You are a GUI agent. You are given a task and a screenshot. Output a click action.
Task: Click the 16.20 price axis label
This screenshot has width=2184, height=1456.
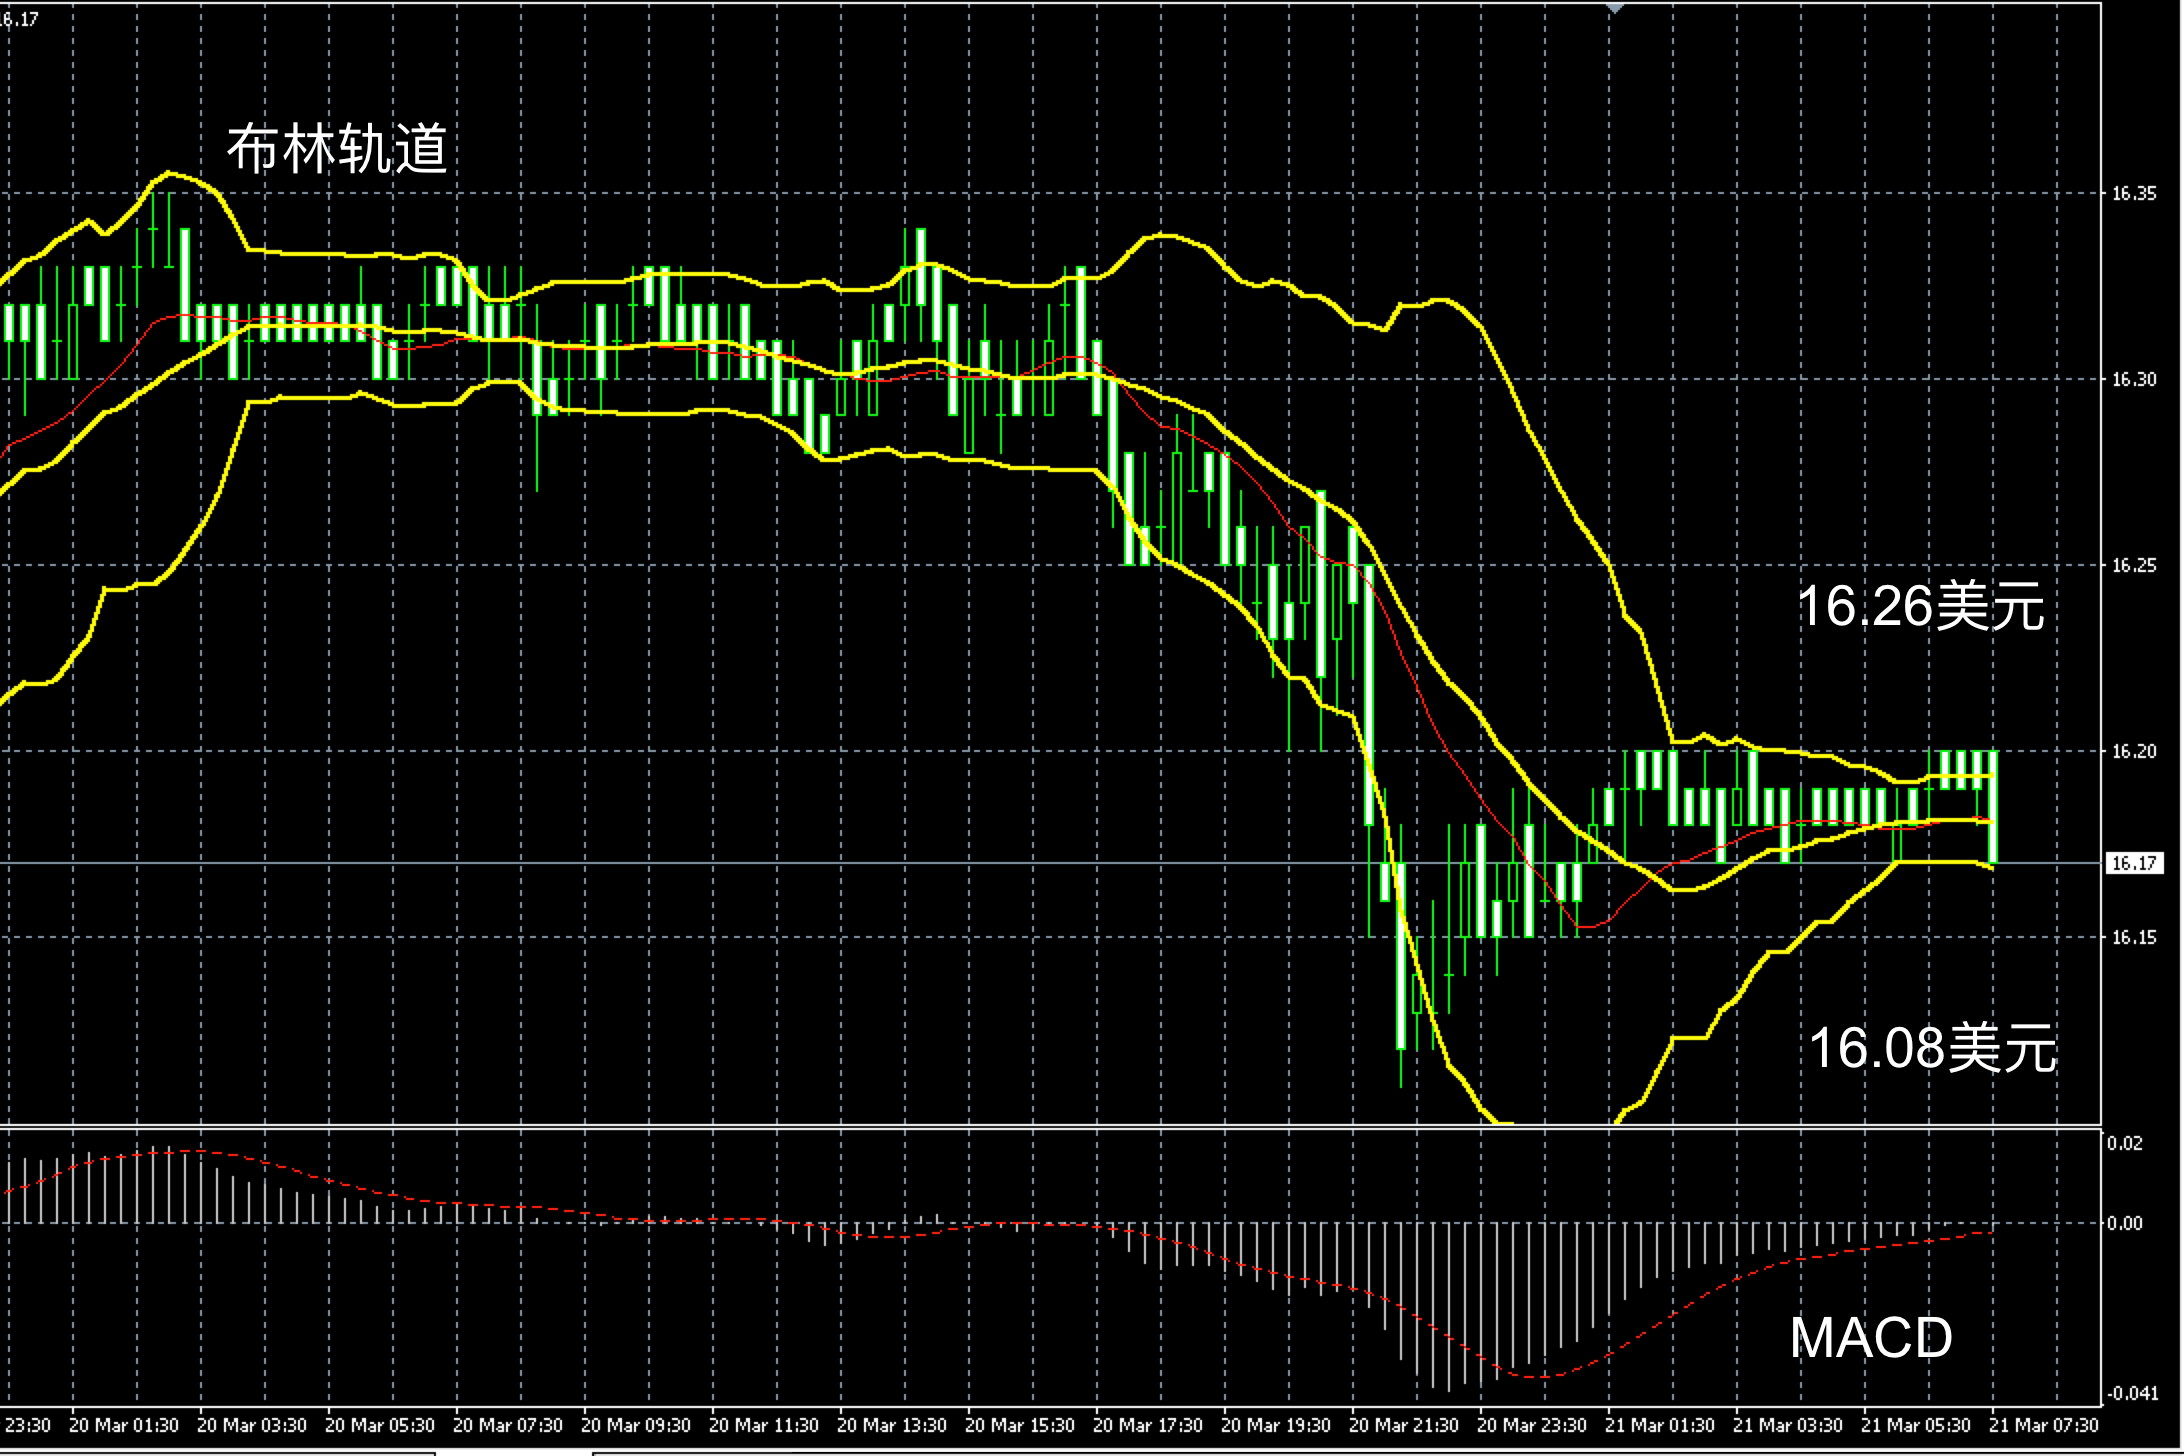[2134, 752]
